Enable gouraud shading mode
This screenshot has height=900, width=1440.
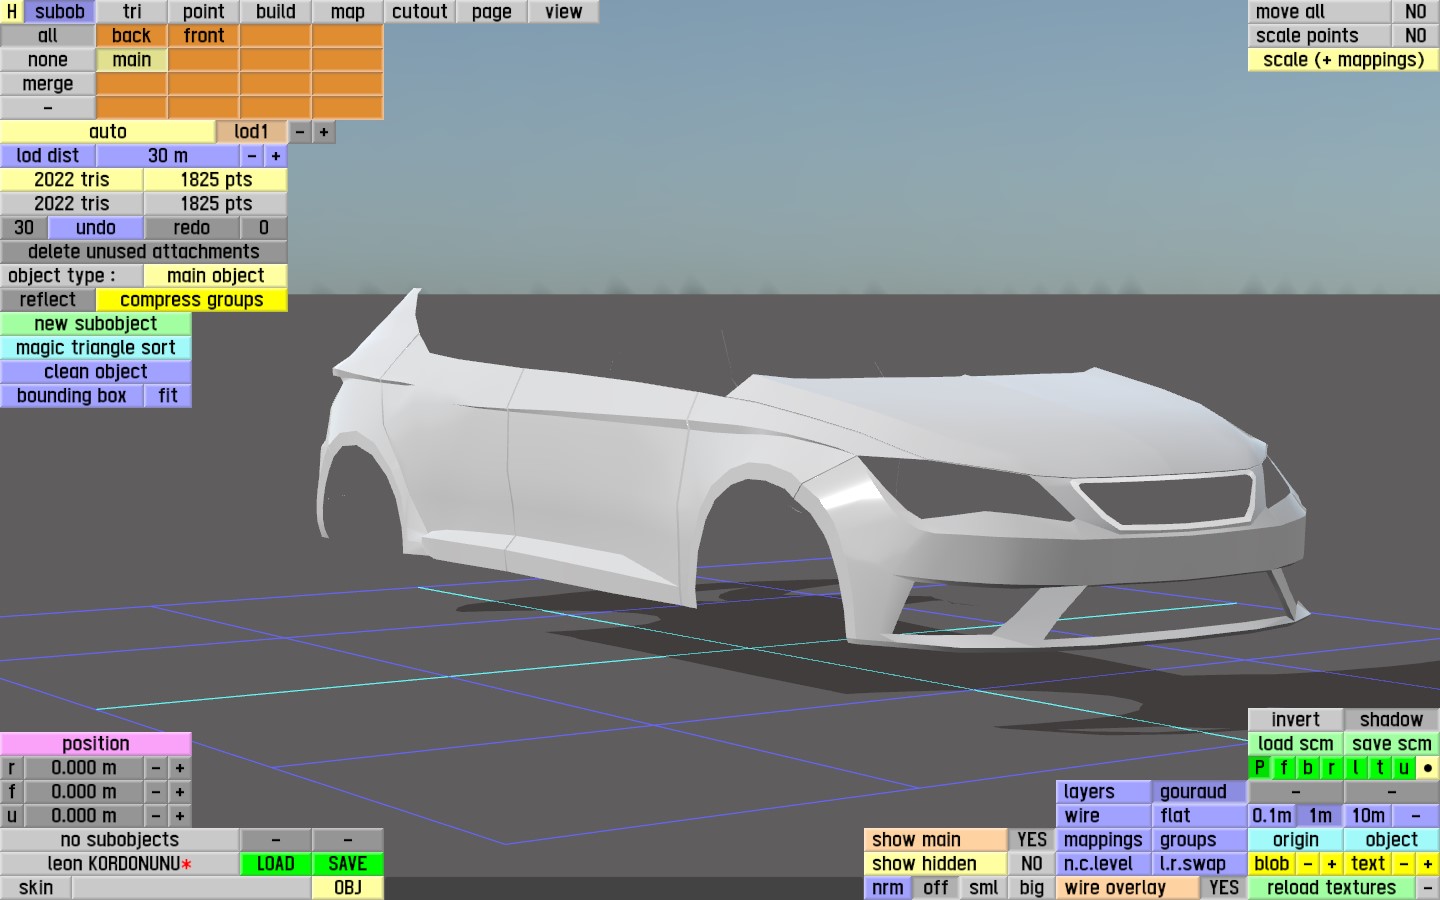1200,792
